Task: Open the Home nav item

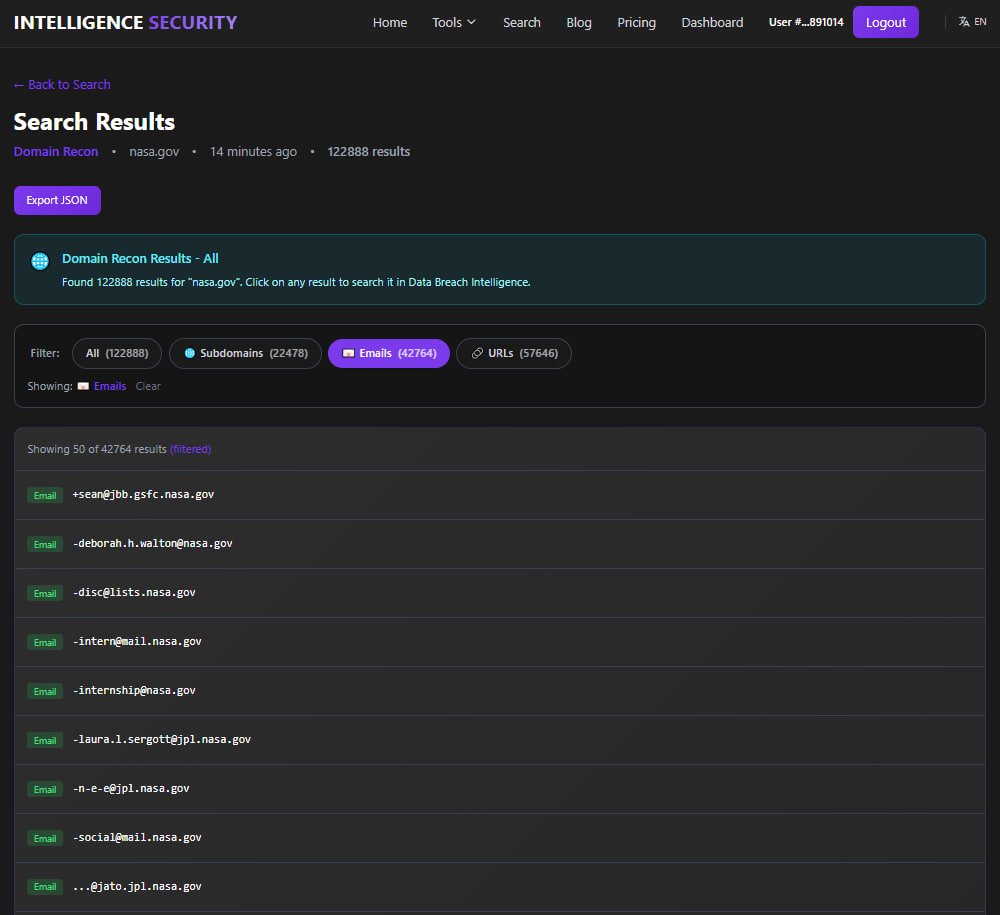Action: coord(390,22)
